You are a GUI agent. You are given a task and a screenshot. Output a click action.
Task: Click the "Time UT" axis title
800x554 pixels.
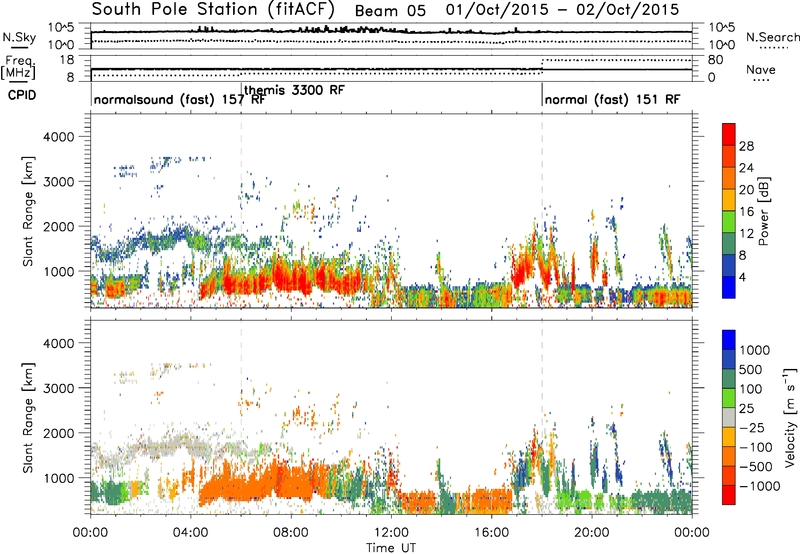pos(391,548)
